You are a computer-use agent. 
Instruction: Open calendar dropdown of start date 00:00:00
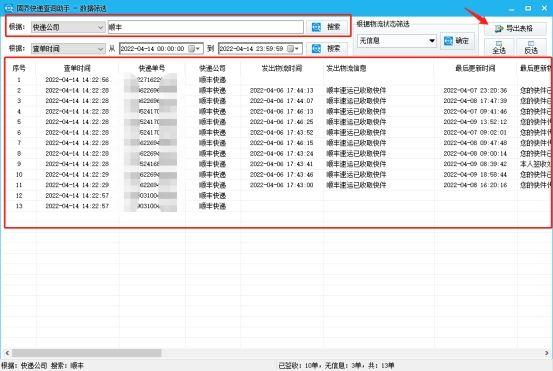coord(194,49)
